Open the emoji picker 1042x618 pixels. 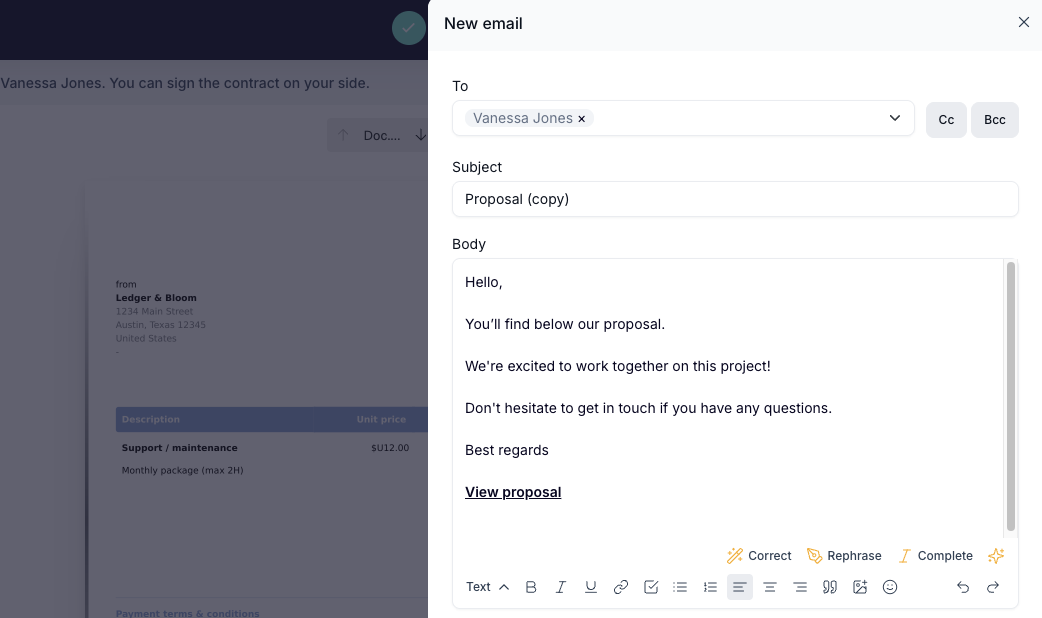(890, 587)
